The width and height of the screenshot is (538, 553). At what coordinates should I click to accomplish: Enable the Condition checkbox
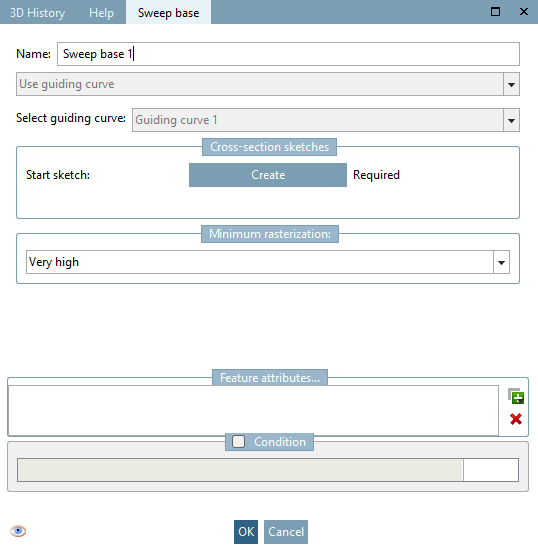238,442
